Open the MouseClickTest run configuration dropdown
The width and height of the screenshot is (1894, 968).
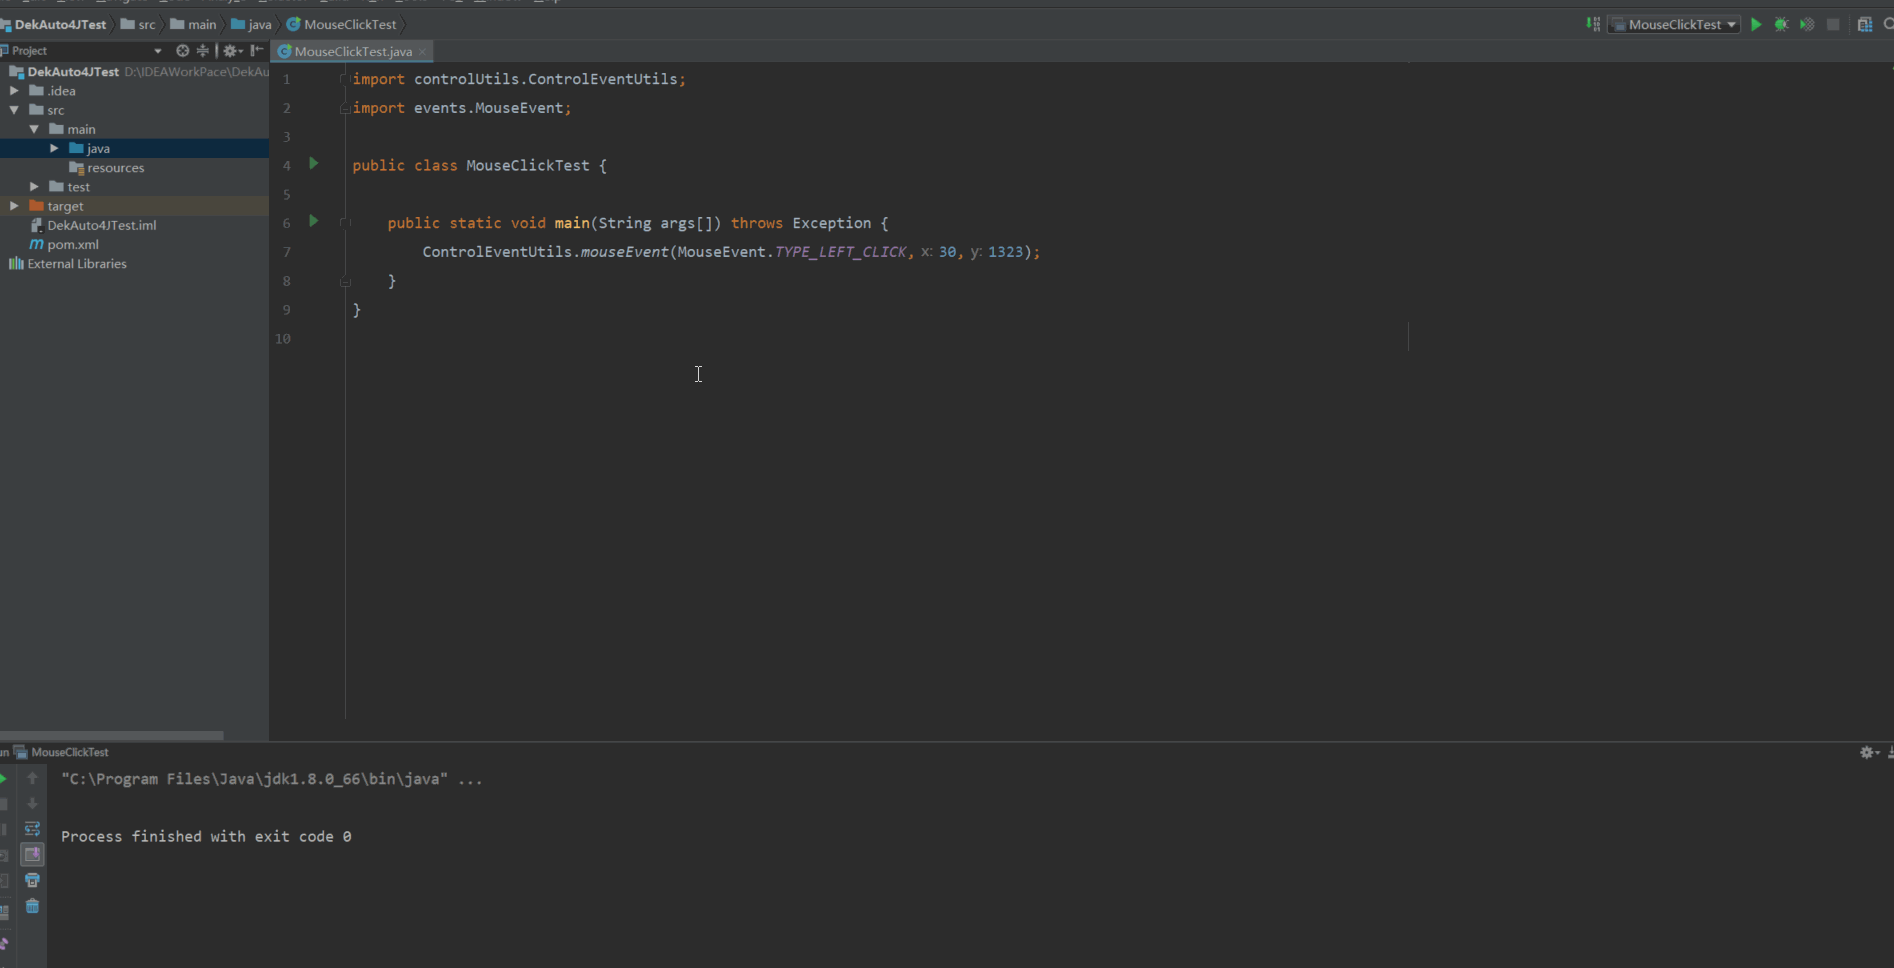click(x=1674, y=24)
